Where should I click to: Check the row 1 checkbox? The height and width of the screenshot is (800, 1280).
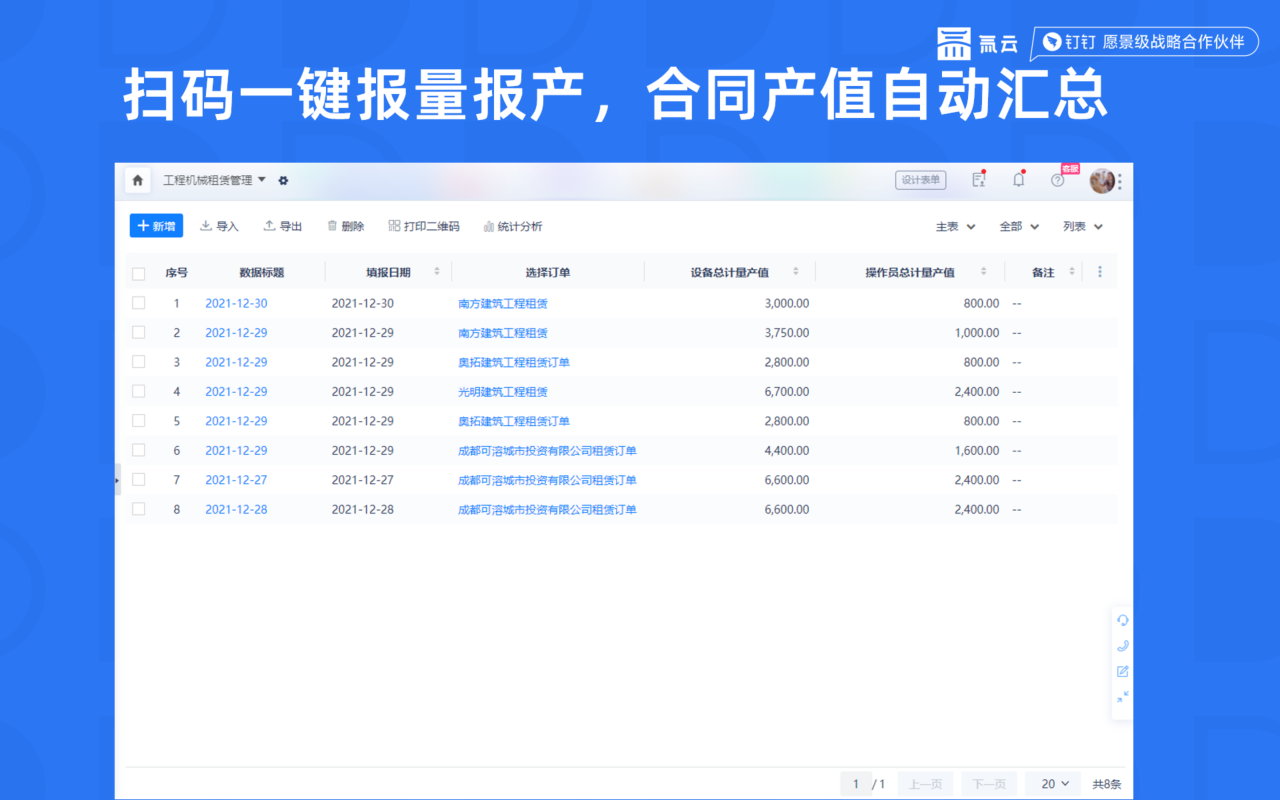coord(139,303)
